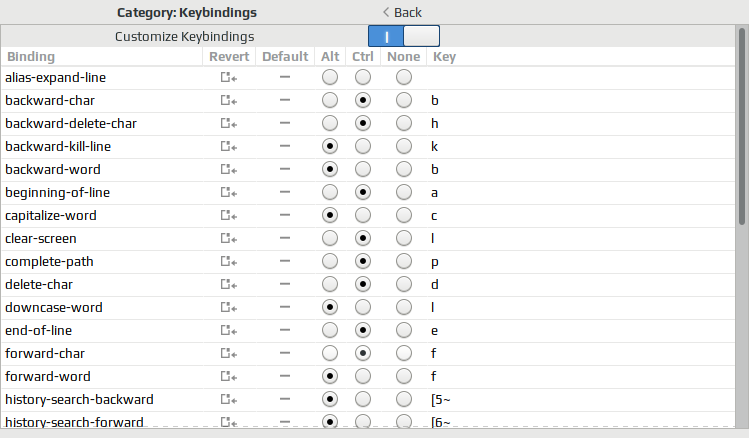Click revert icon for alias-expand-line
This screenshot has width=749, height=438.
point(229,77)
